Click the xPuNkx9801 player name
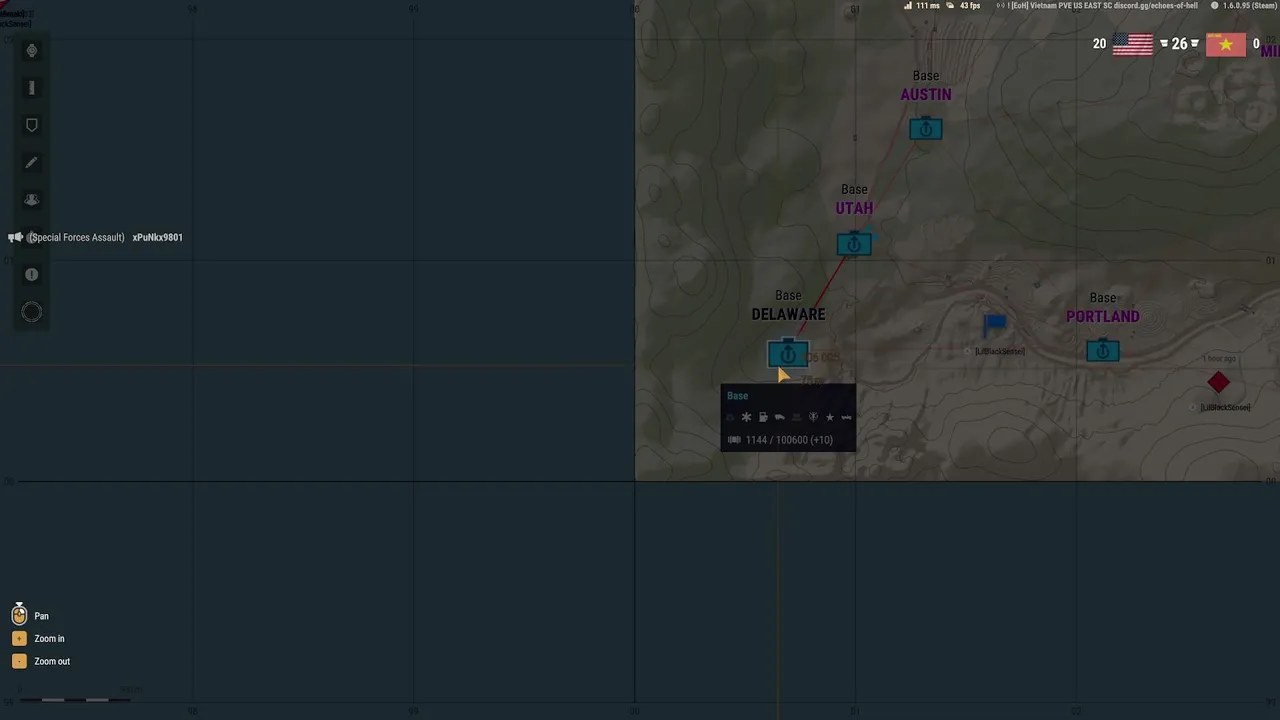 click(x=157, y=237)
